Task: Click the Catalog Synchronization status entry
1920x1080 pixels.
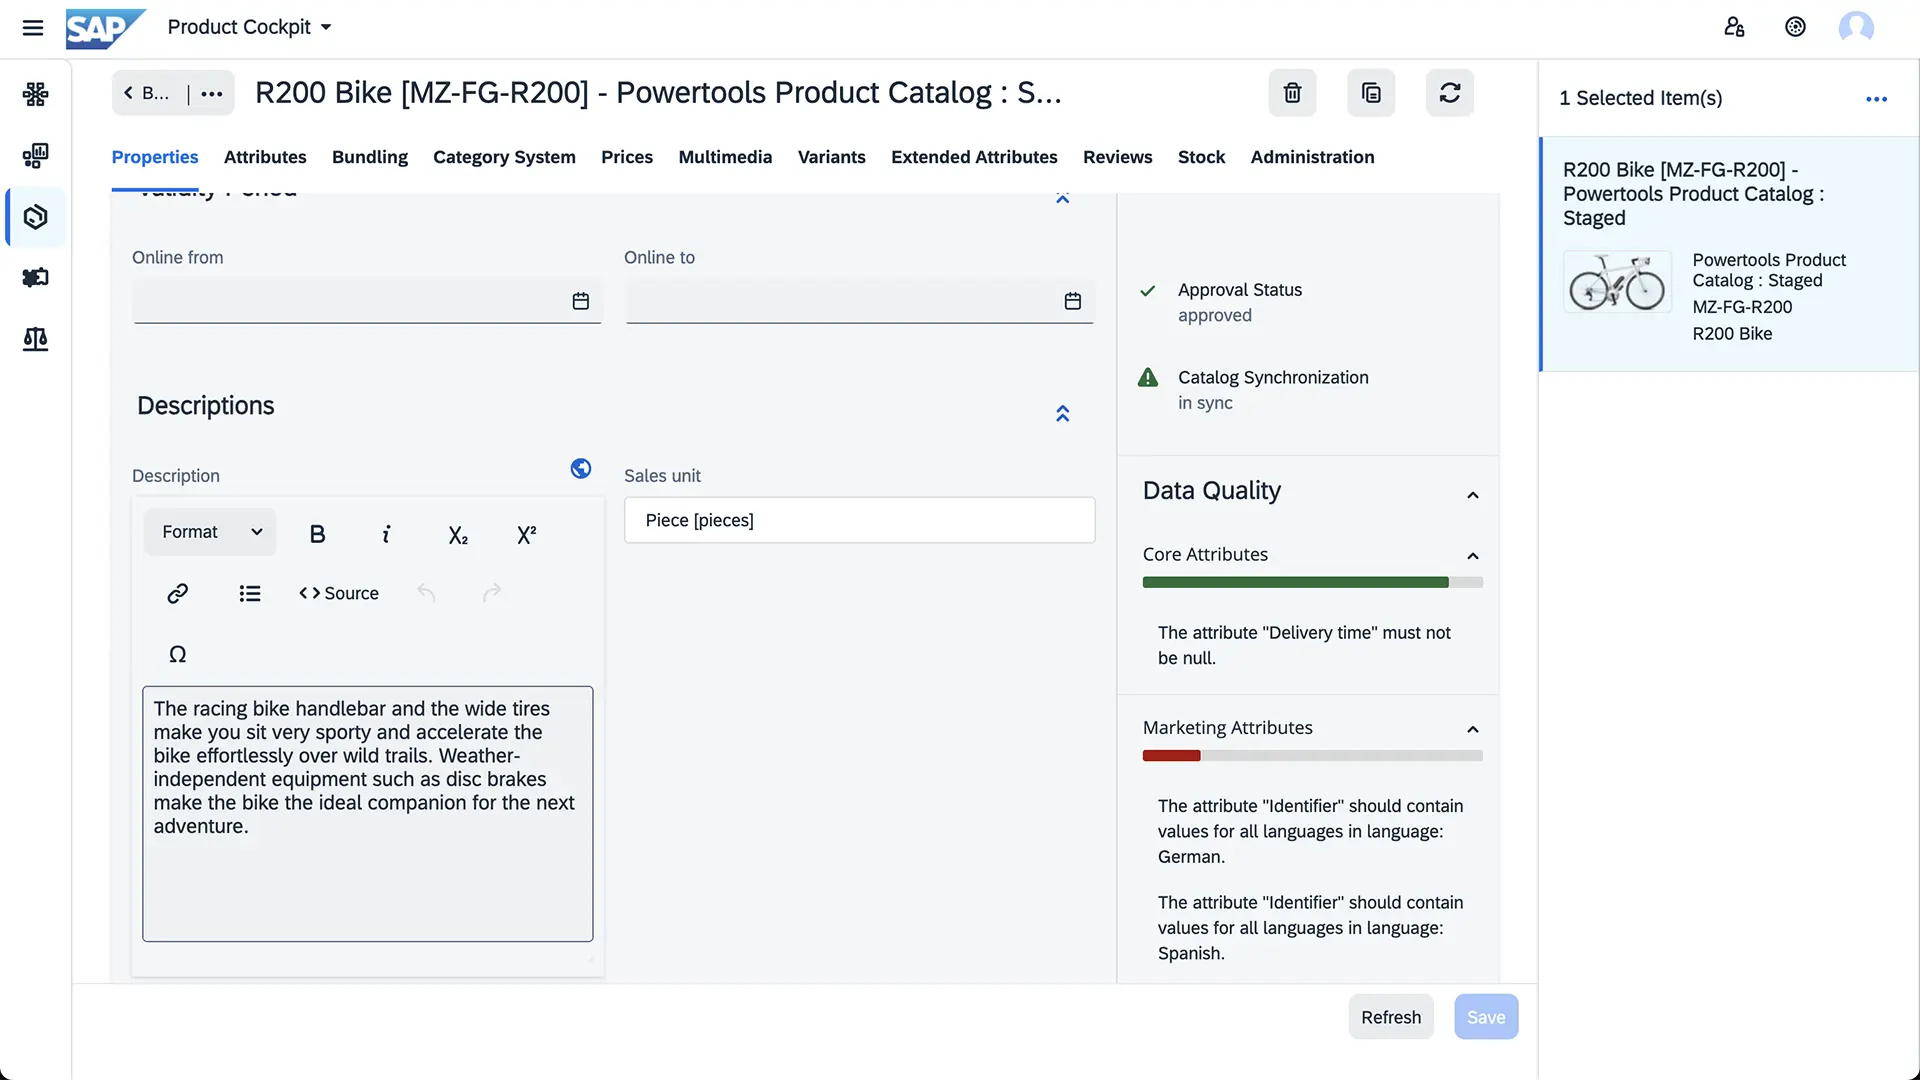Action: (x=1273, y=390)
